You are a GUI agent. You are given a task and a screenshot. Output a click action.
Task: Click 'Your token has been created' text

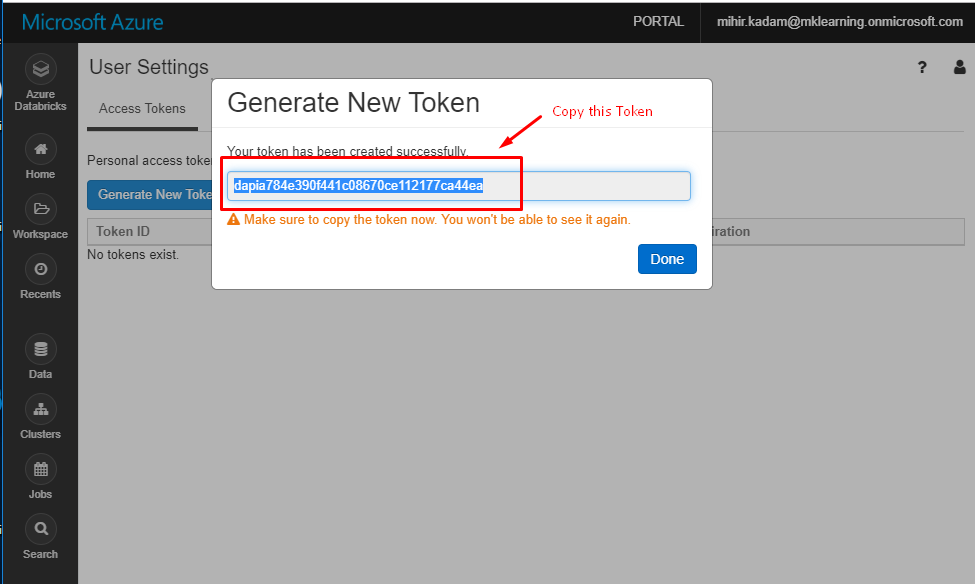[x=348, y=151]
